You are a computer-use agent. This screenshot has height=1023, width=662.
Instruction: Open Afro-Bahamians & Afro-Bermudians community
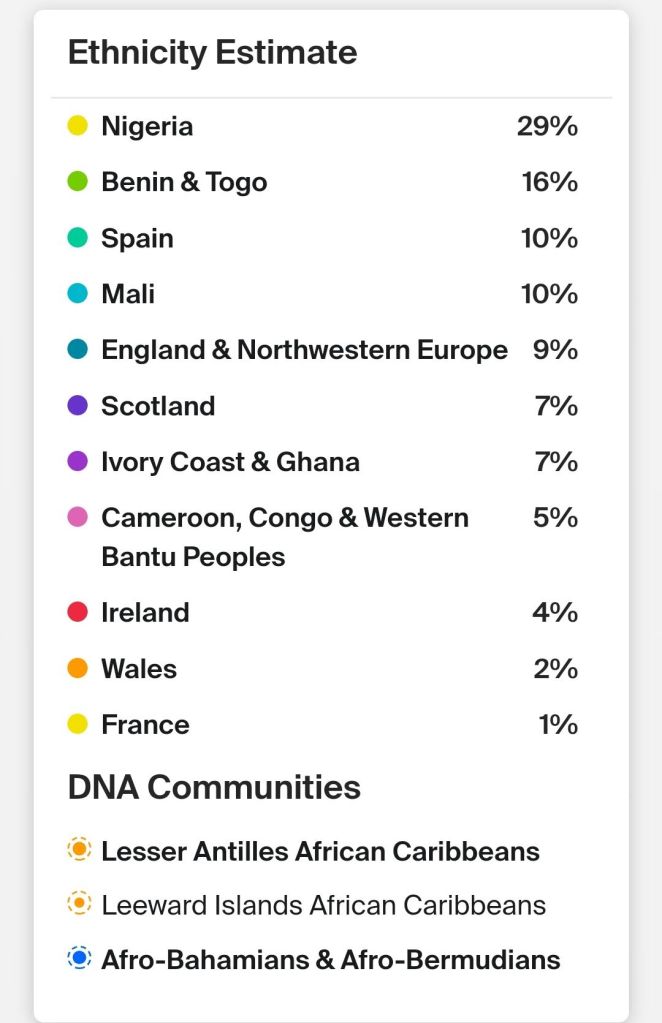pos(330,960)
